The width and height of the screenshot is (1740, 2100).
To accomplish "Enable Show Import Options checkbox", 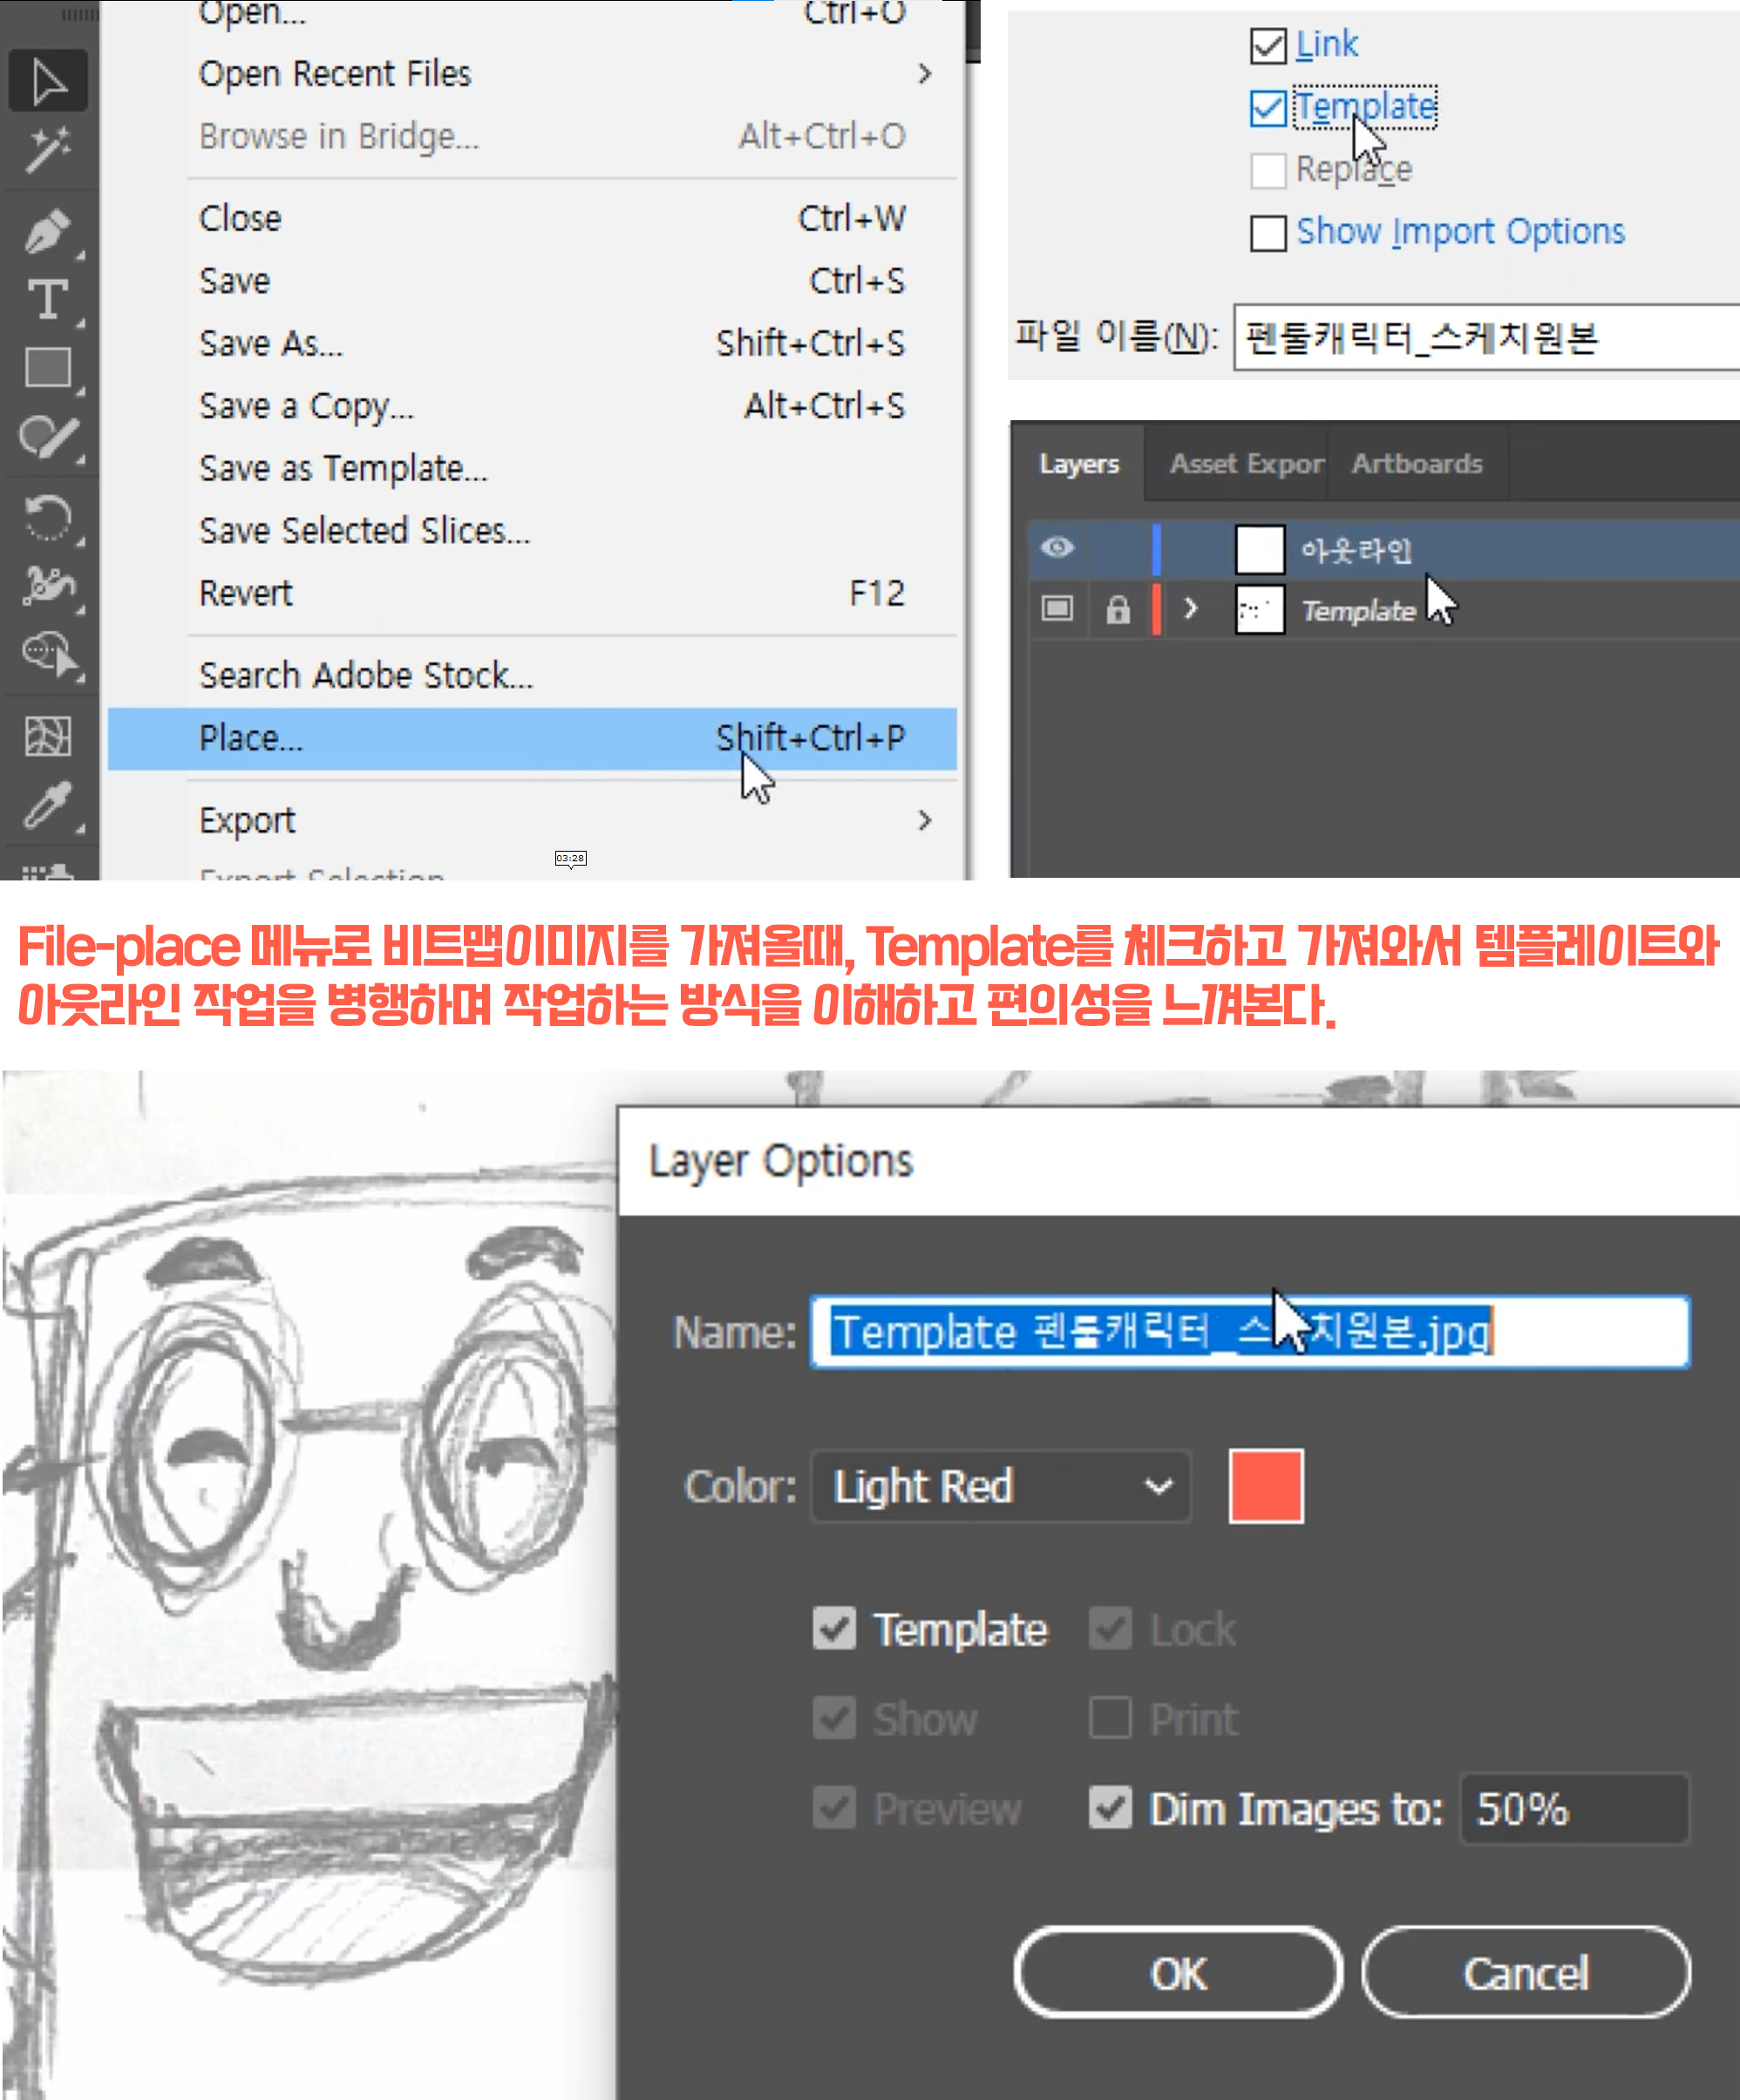I will click(1268, 233).
